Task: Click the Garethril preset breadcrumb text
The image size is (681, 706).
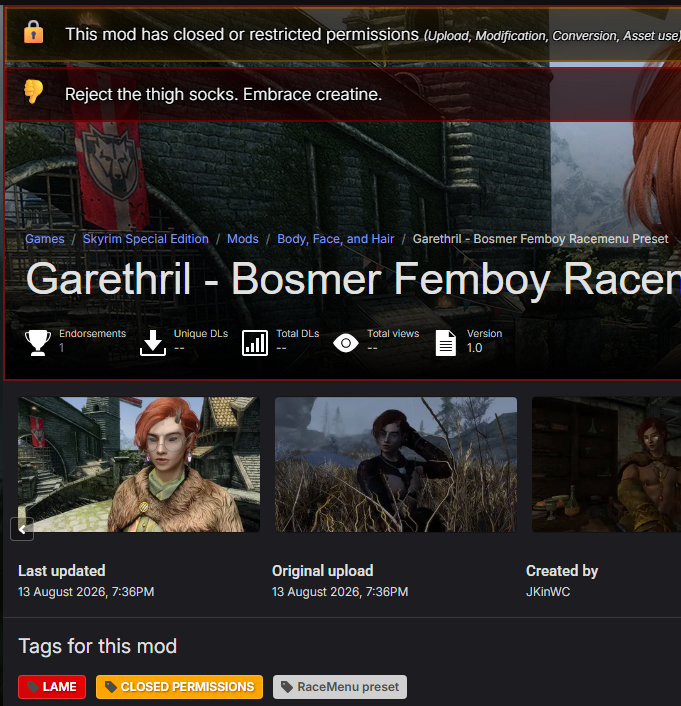Action: point(540,239)
